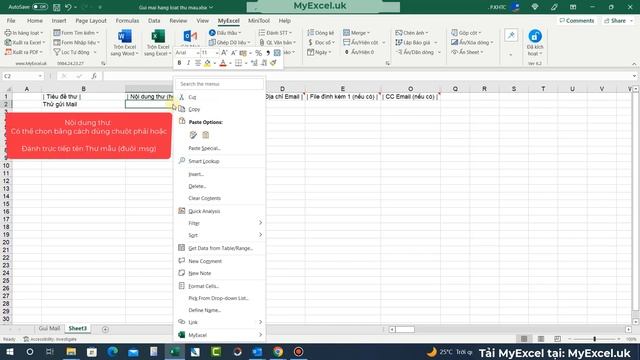Image resolution: width=640 pixels, height=360 pixels.
Task: Open the Xuất ra Excel dropdown
Action: (x=25, y=42)
